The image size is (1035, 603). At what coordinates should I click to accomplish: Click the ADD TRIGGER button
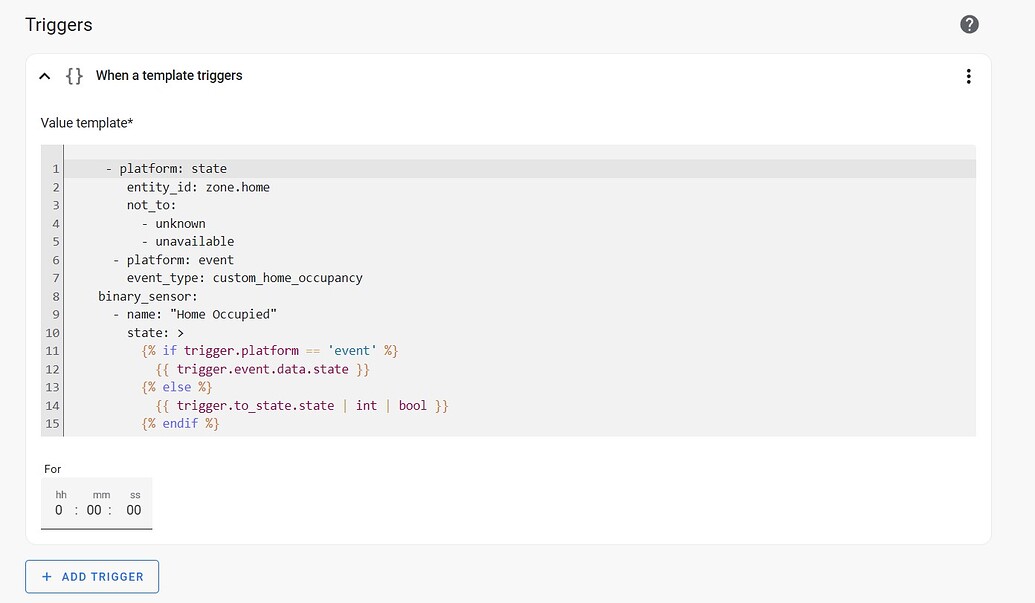pyautogui.click(x=92, y=576)
